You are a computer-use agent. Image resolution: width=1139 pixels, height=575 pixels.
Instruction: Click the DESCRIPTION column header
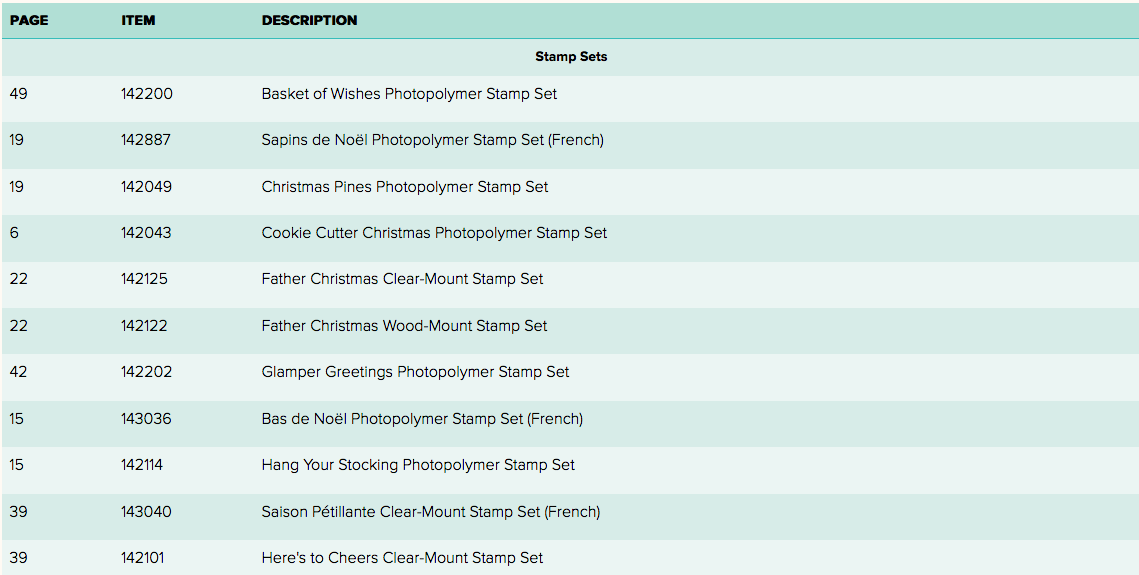(309, 20)
